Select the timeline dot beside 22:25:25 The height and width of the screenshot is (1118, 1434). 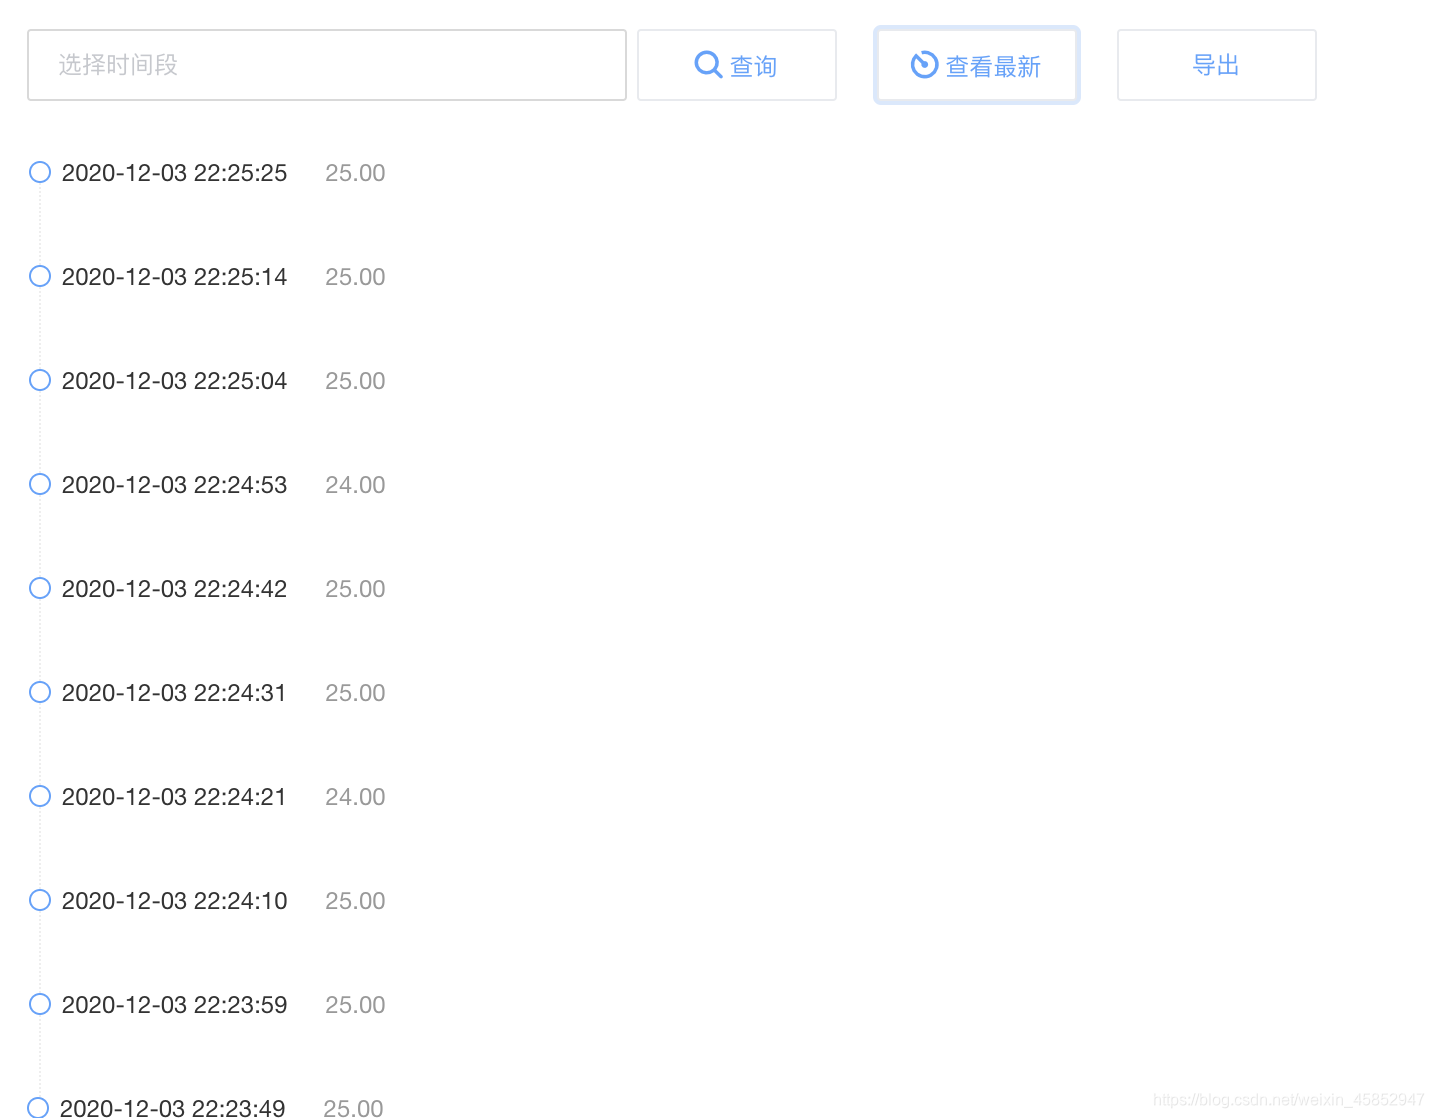coord(39,172)
